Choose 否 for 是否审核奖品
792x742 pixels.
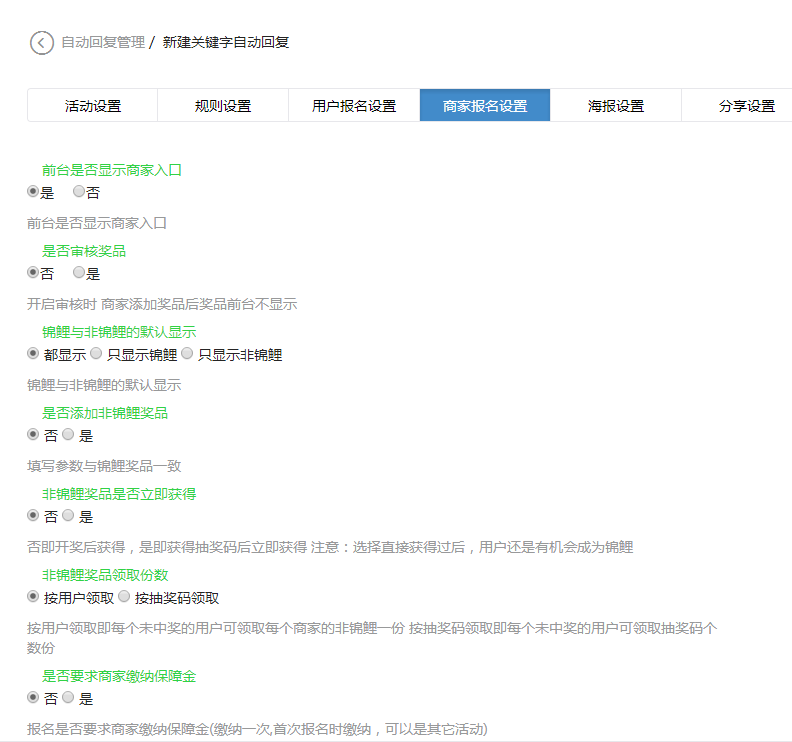33,272
